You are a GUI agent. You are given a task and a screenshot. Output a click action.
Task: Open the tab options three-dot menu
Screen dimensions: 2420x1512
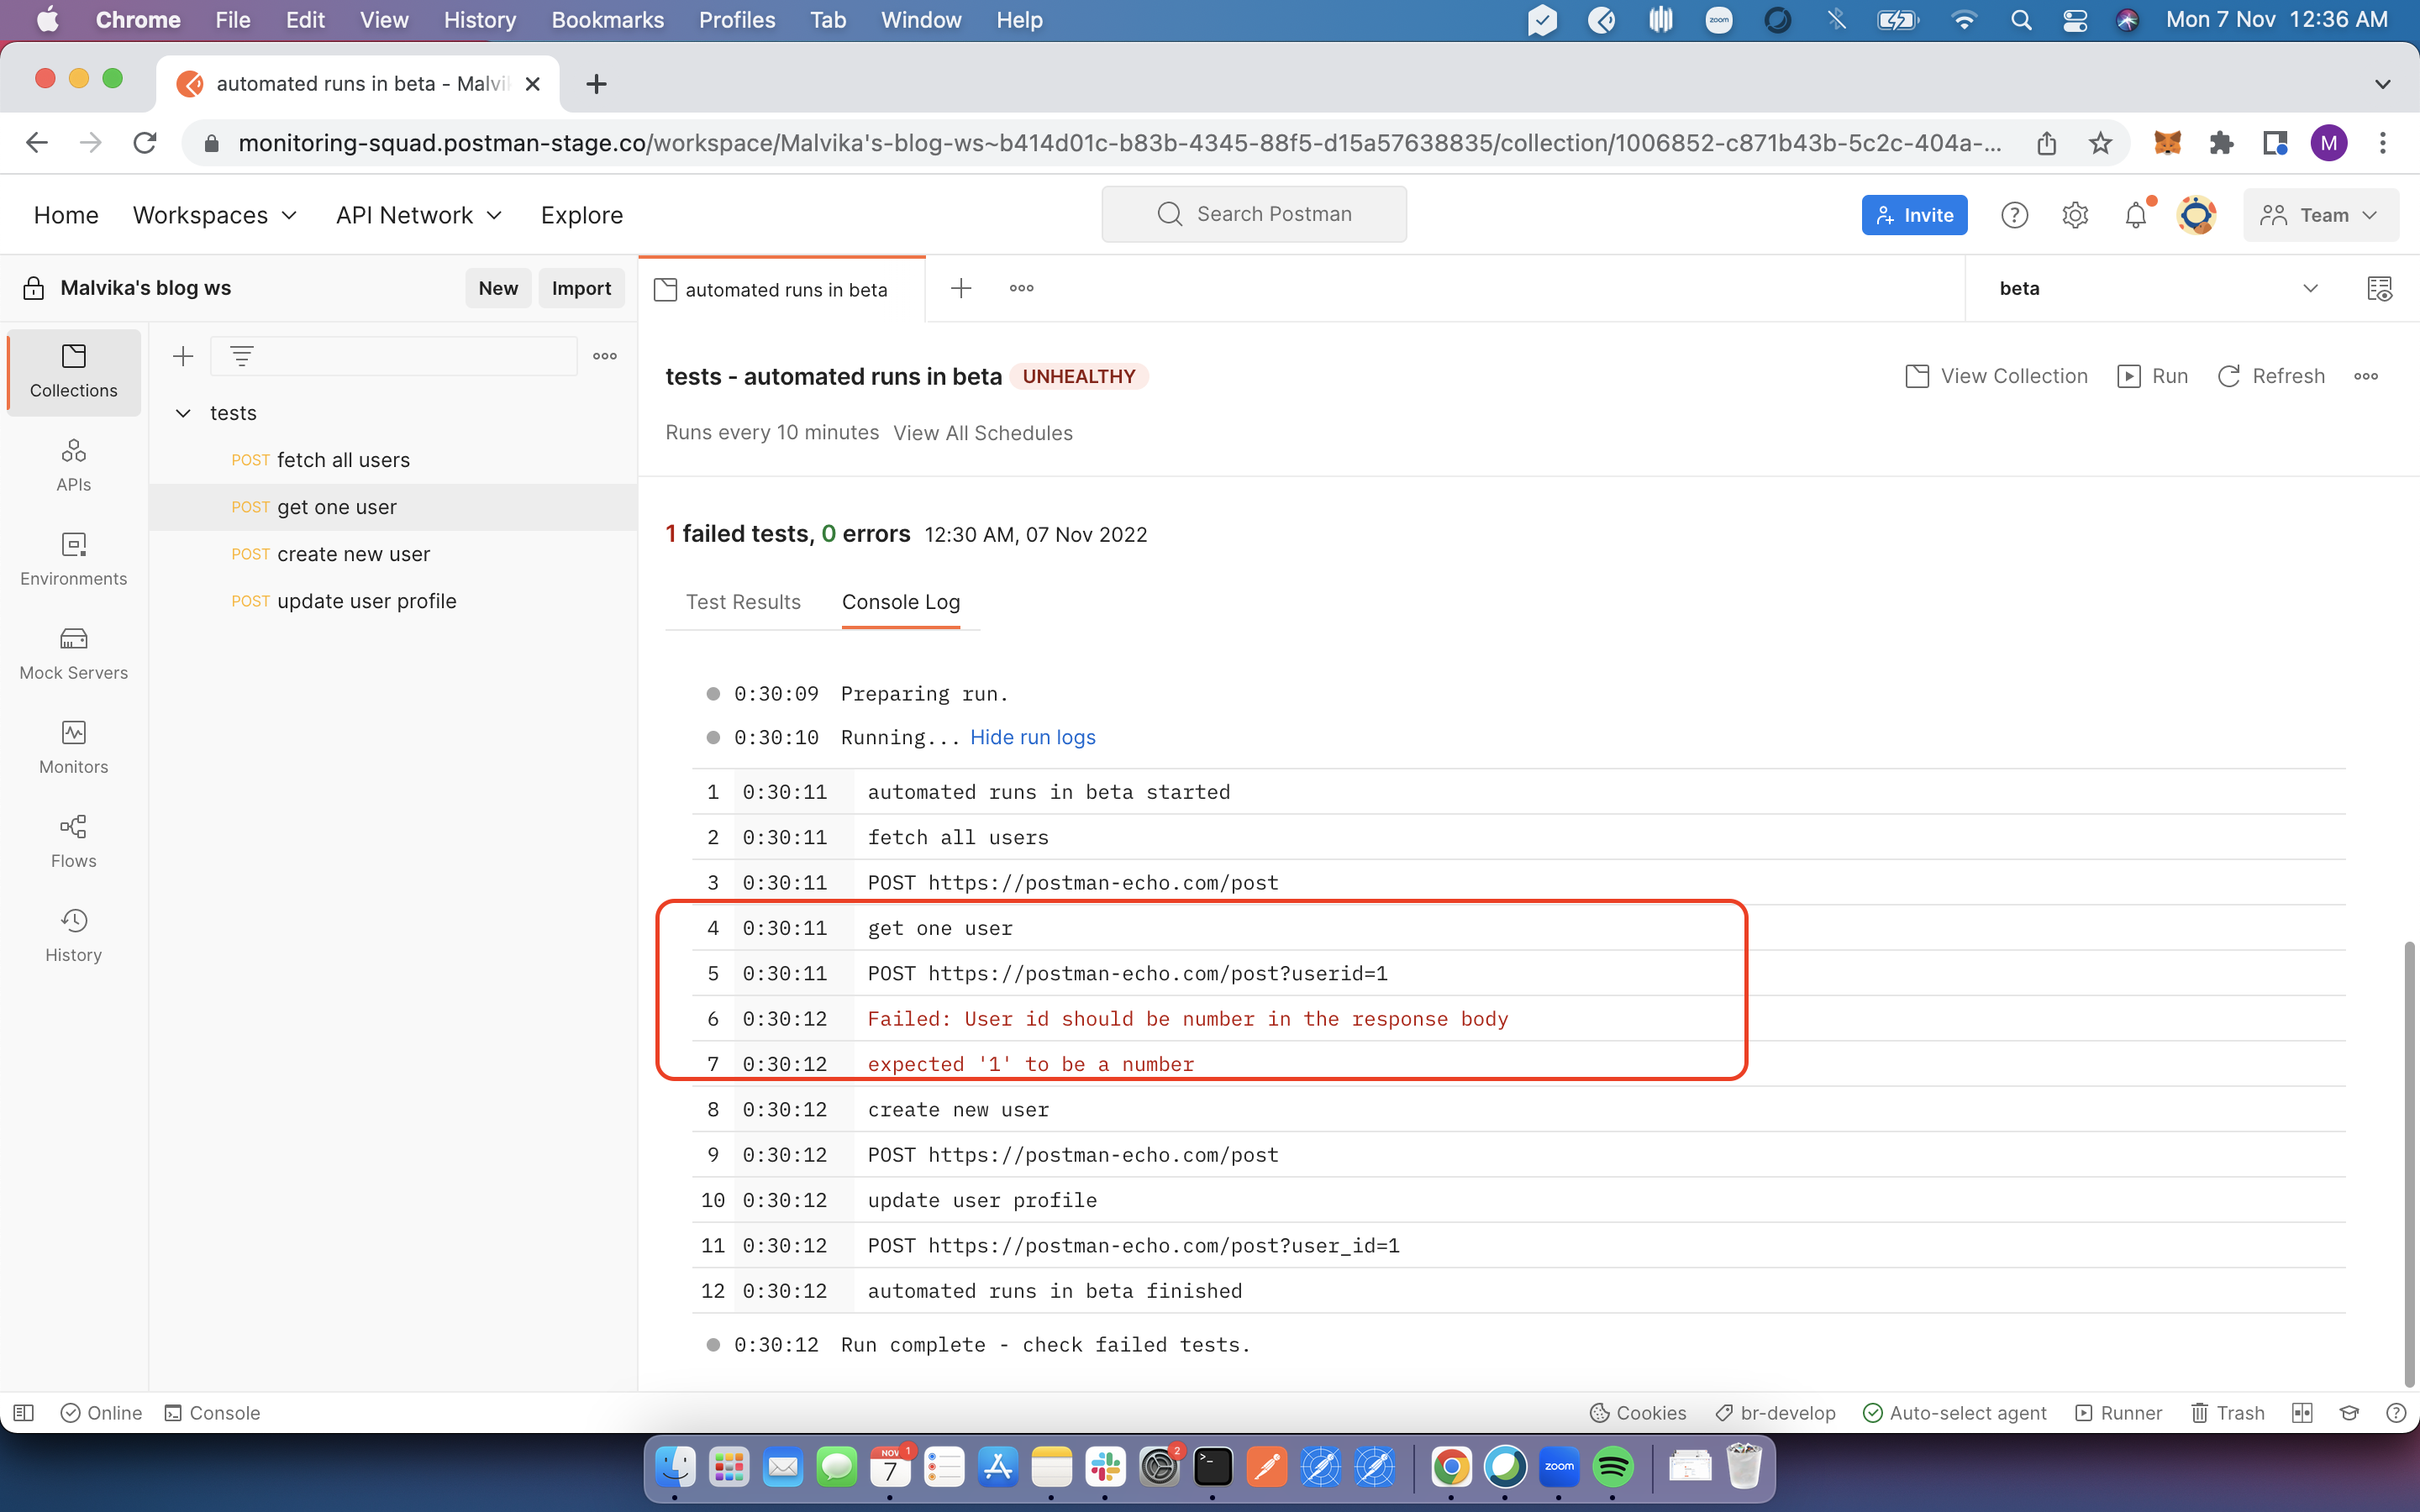coord(1021,288)
